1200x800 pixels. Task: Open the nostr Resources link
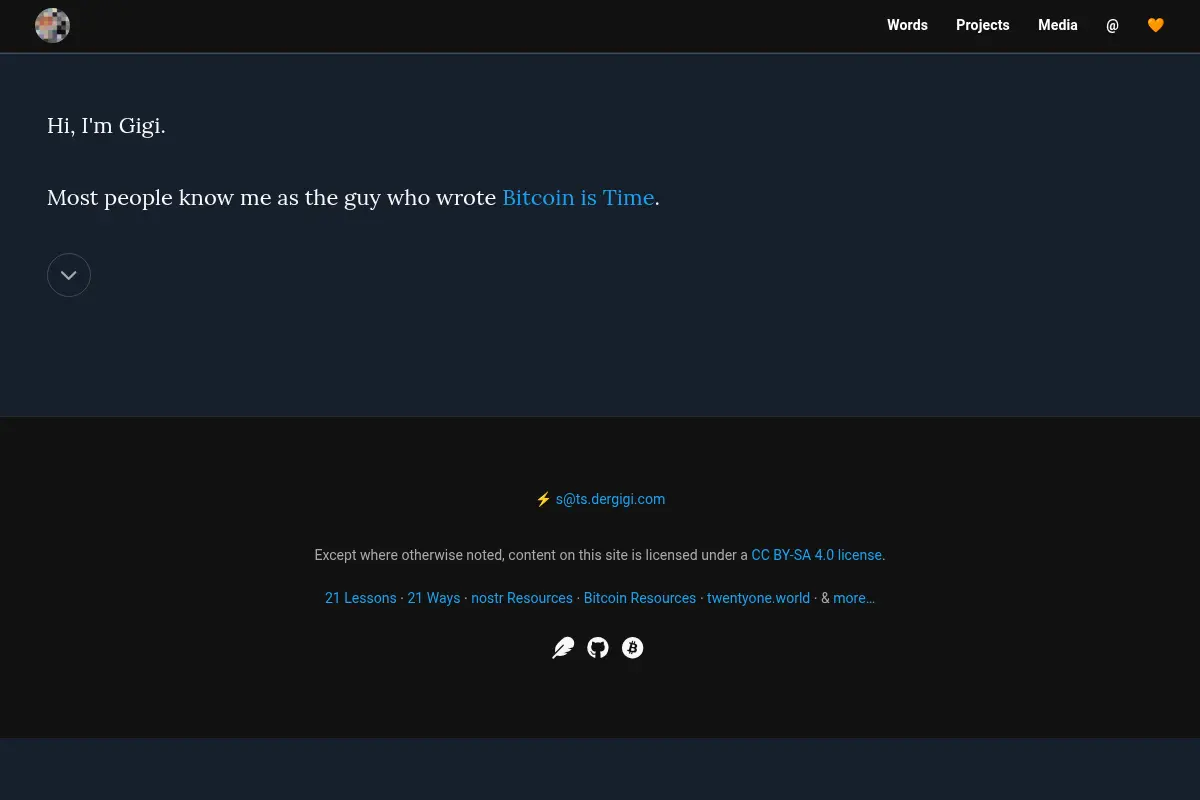(522, 598)
